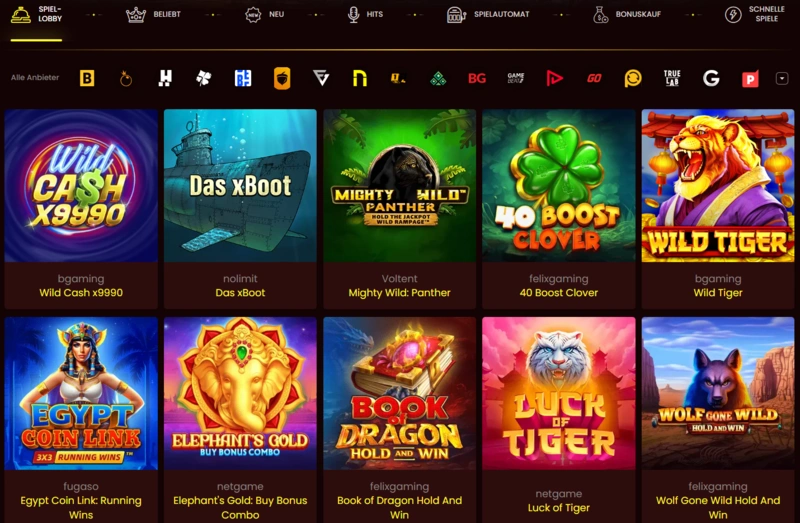
Task: Filter by orange acorn provider logo
Action: tap(282, 79)
